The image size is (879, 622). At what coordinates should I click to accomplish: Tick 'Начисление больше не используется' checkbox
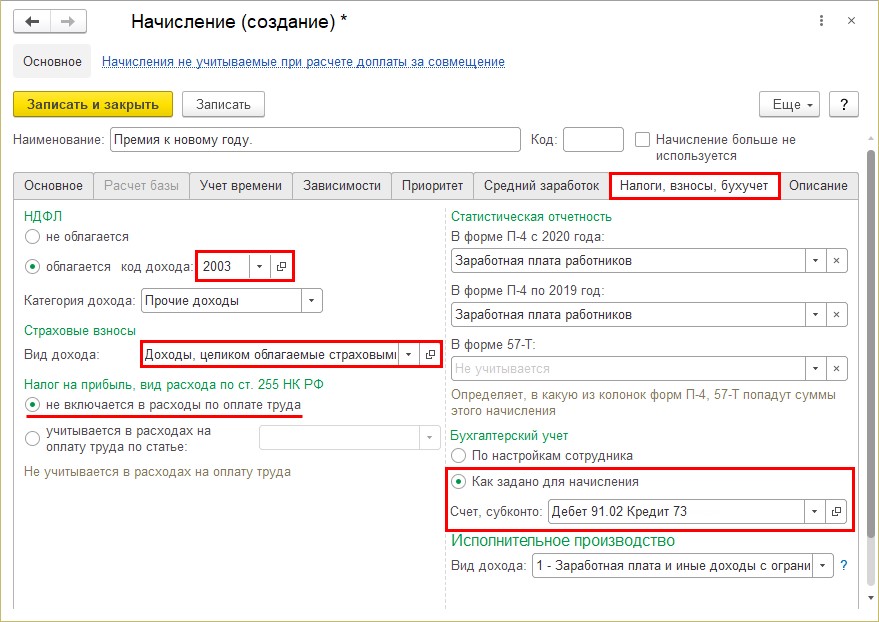642,140
